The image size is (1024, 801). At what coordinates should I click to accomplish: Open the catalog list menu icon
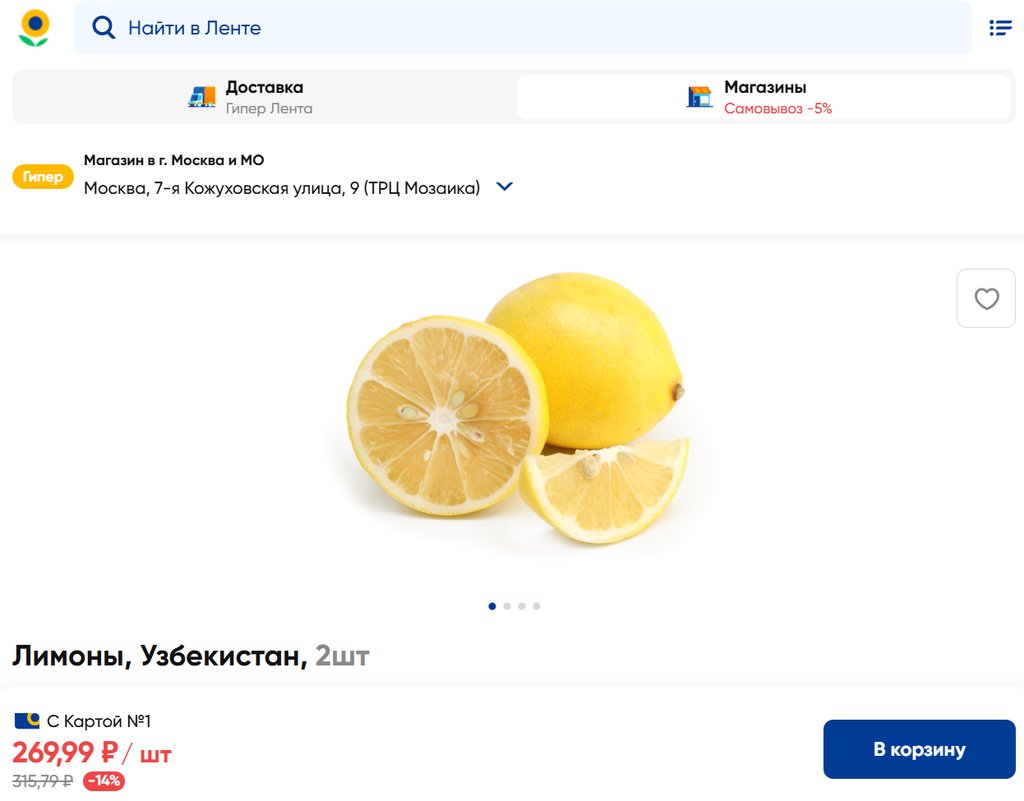(1000, 27)
